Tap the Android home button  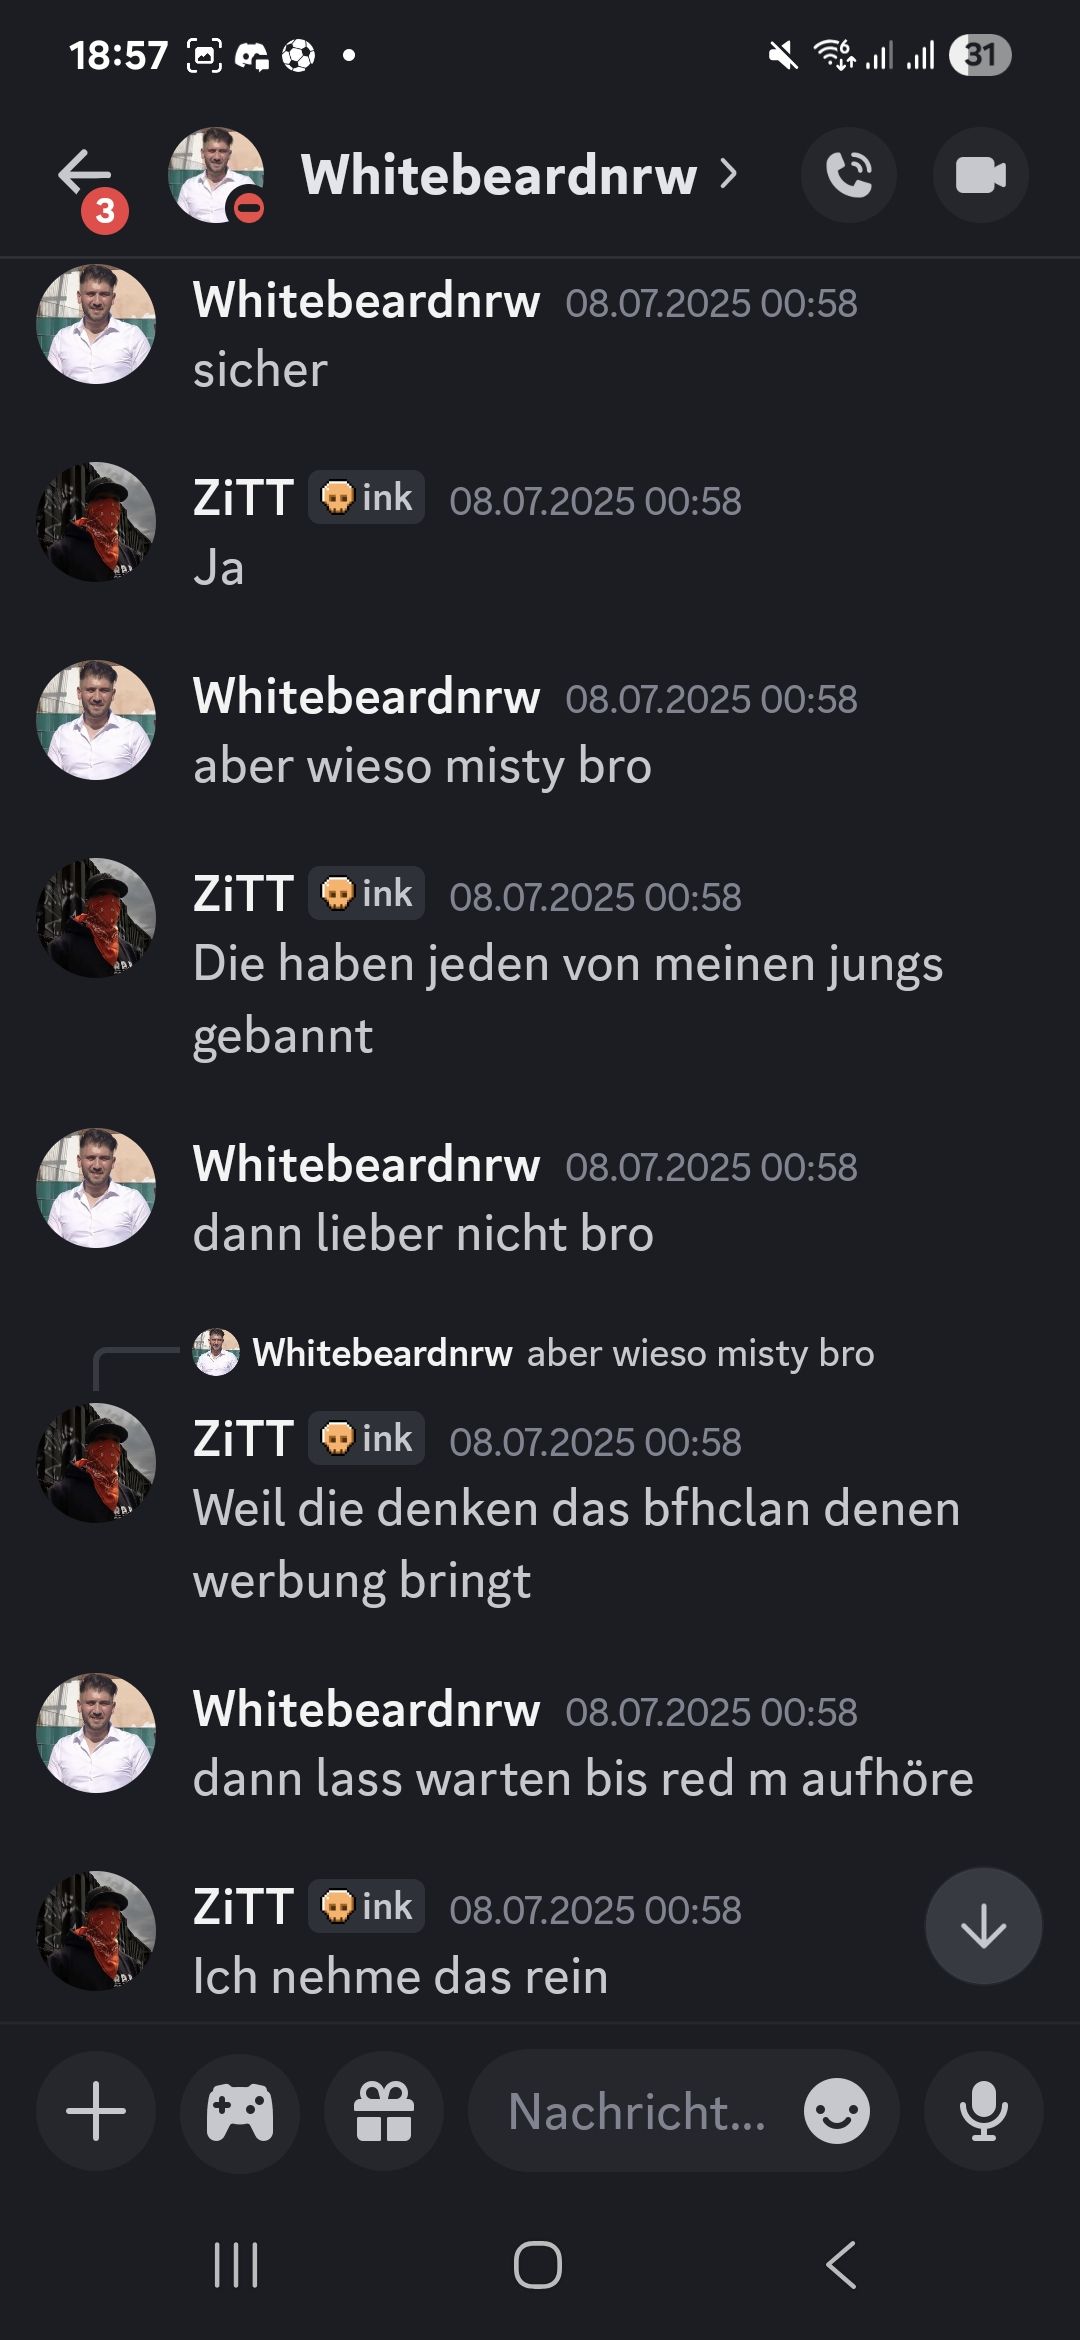(538, 2265)
